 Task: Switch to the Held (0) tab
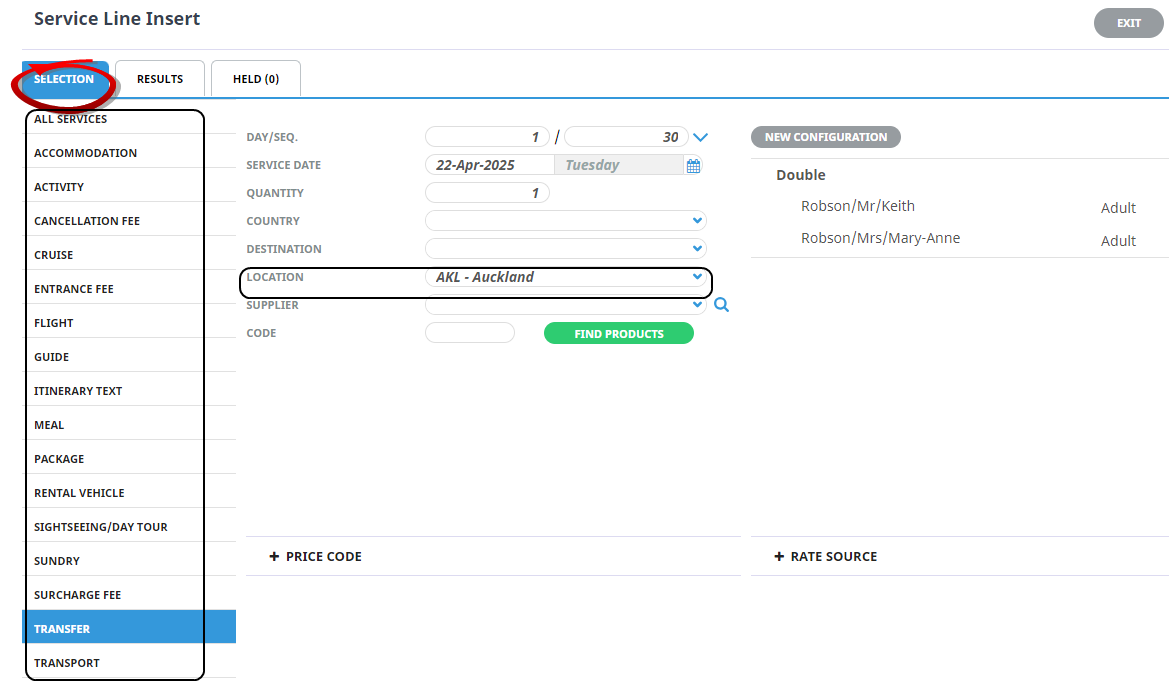[x=256, y=79]
